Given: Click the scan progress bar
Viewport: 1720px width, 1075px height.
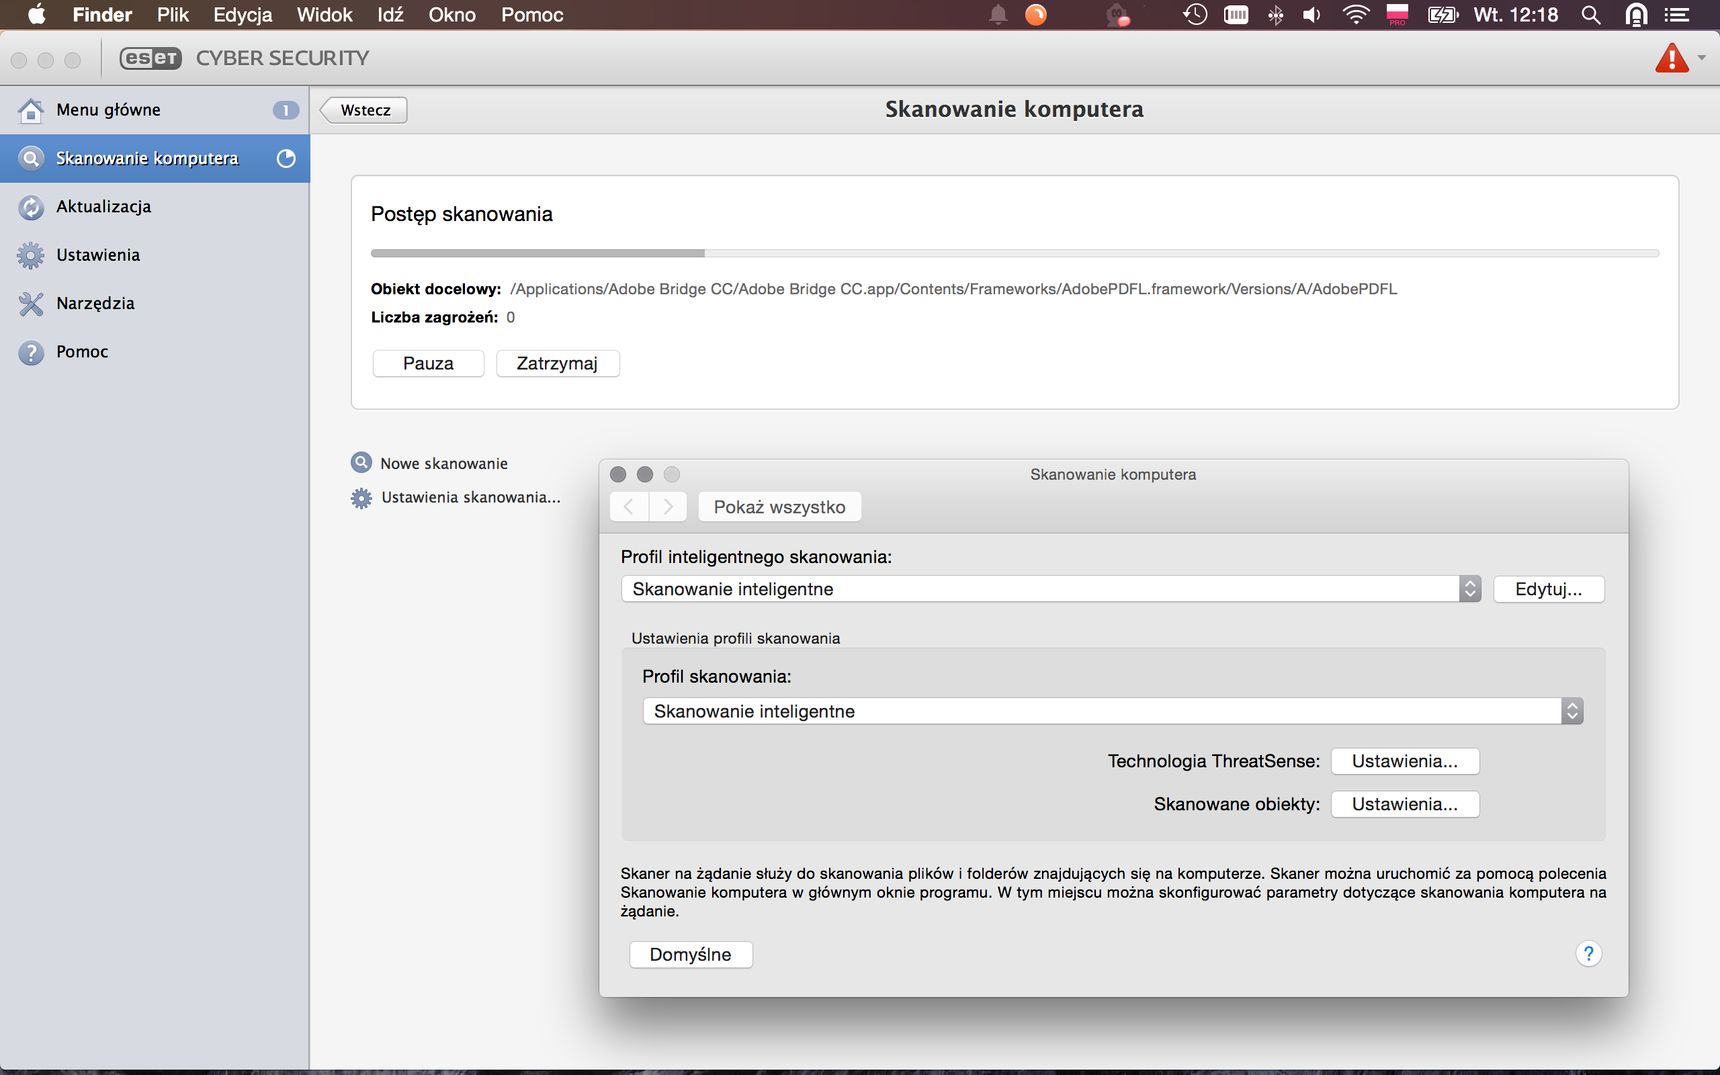Looking at the screenshot, I should [x=1014, y=253].
